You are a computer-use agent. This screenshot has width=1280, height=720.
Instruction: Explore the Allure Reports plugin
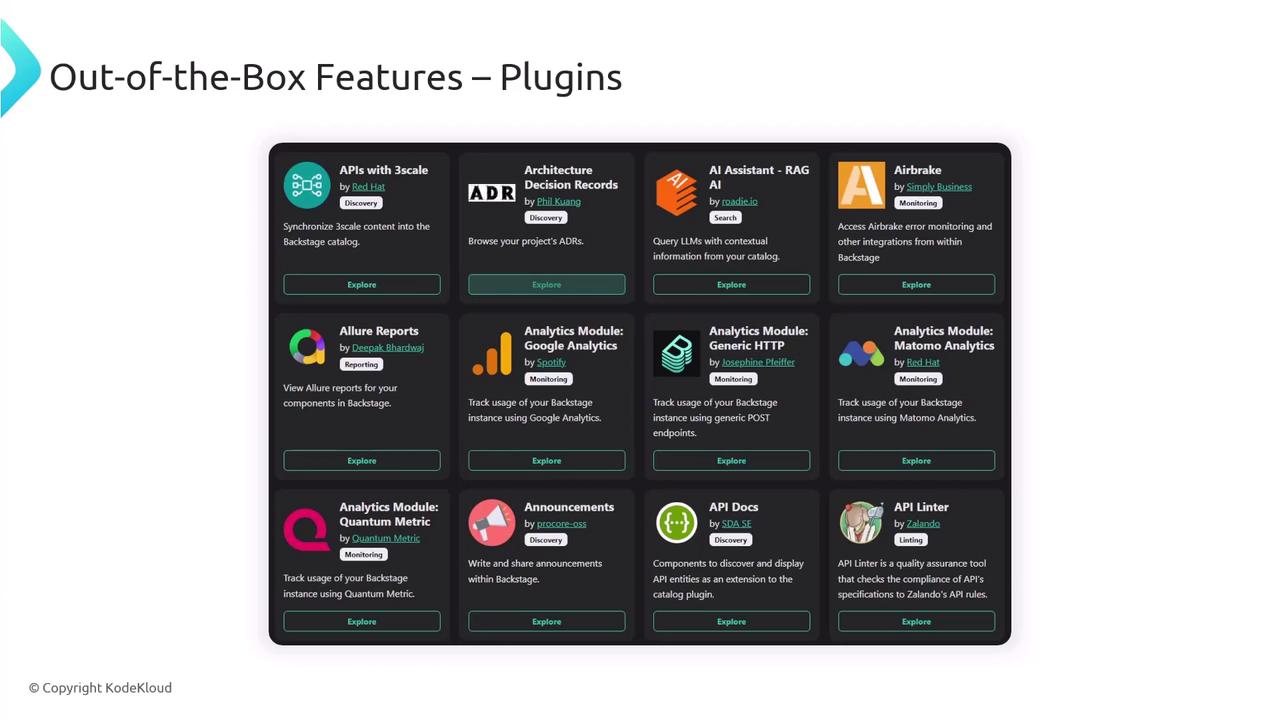[362, 461]
